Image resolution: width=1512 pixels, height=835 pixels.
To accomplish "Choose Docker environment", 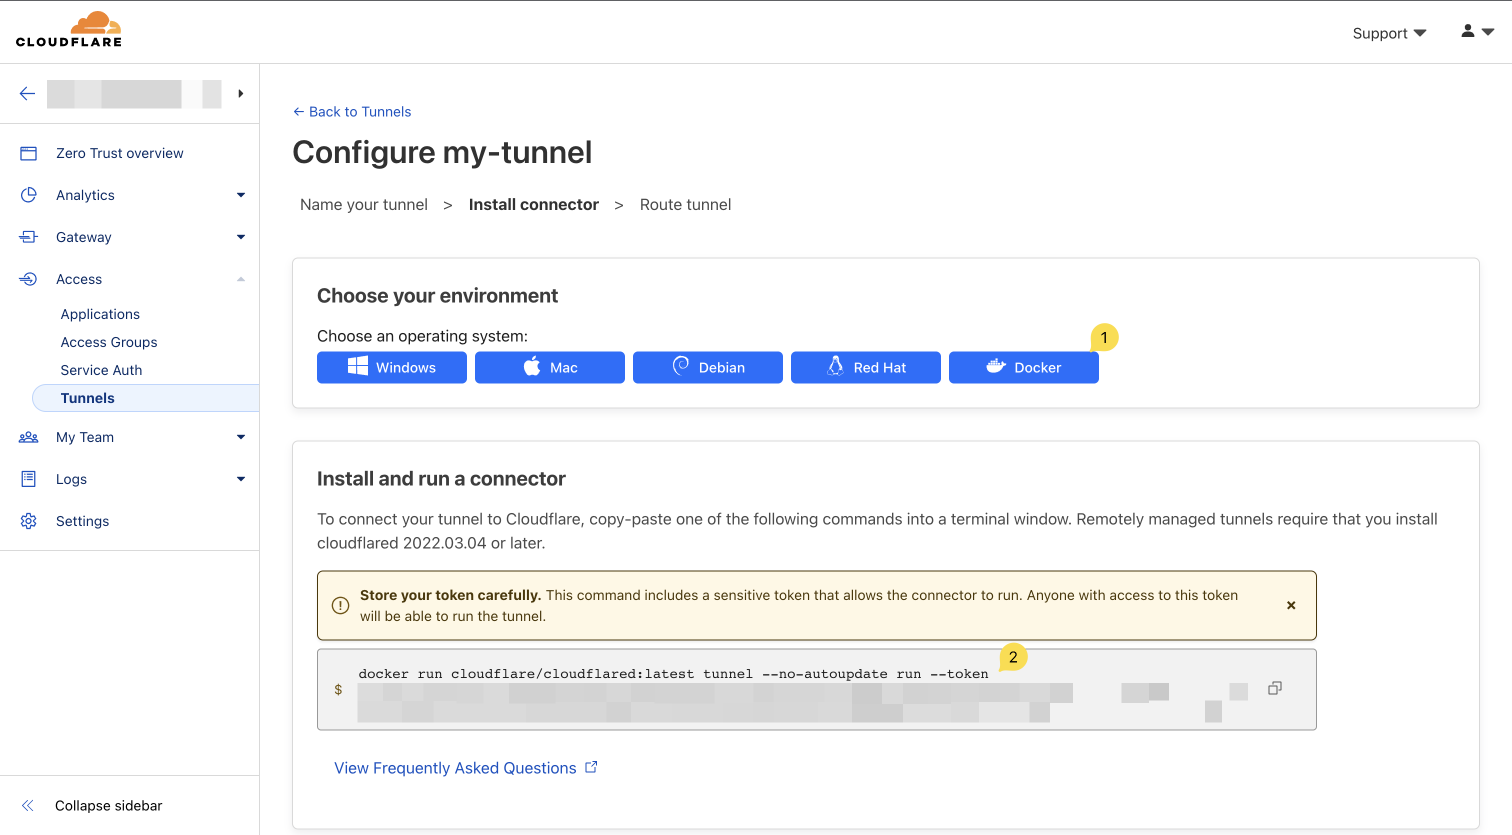I will [1024, 367].
